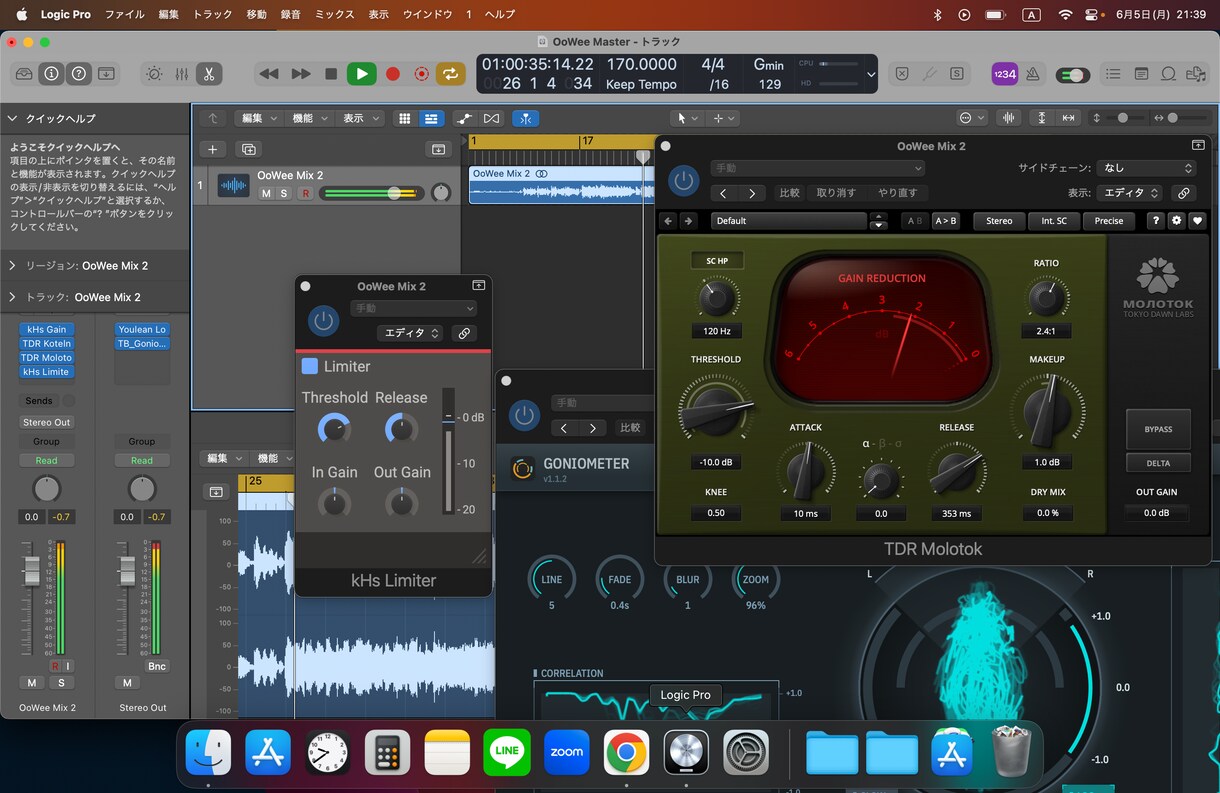Toggle power button of kHs Limiter plugin
The height and width of the screenshot is (793, 1220).
pyautogui.click(x=322, y=320)
